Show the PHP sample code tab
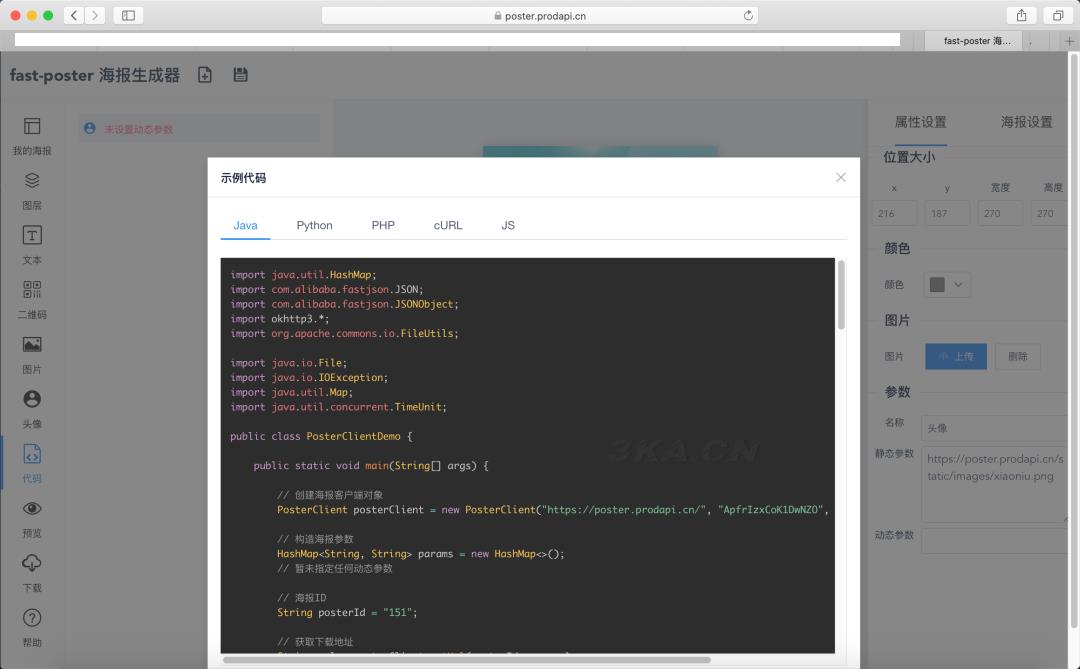 [383, 225]
